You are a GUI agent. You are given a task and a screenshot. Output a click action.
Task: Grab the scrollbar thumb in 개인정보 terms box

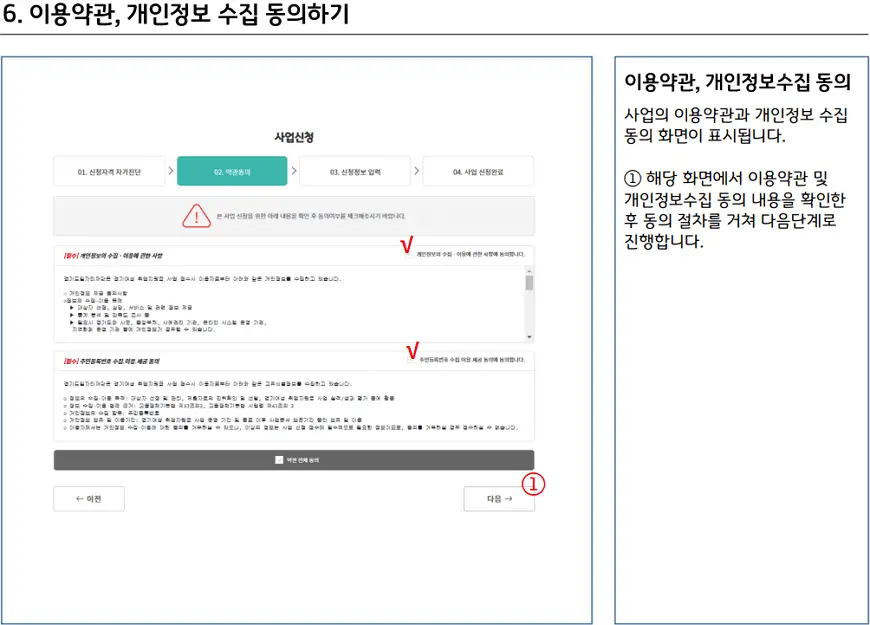pyautogui.click(x=529, y=283)
